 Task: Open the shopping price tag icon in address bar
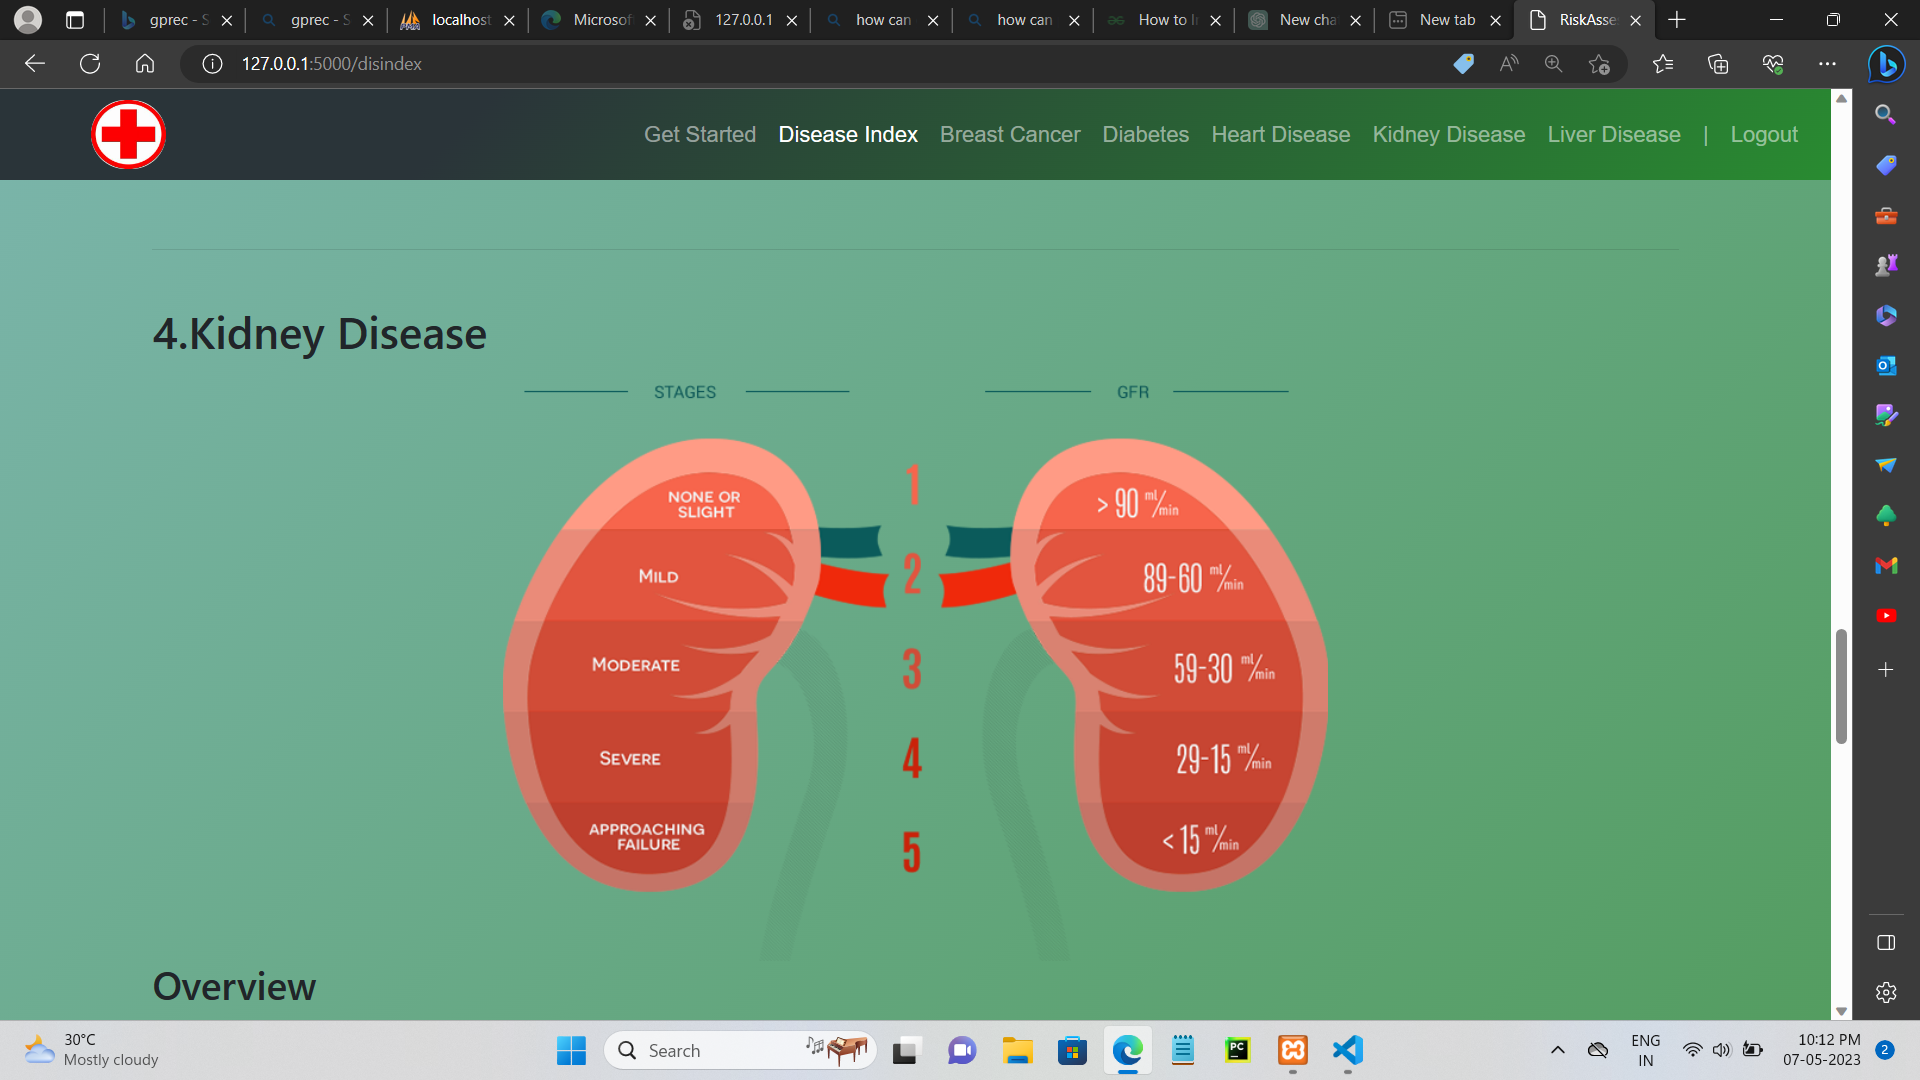(x=1463, y=64)
